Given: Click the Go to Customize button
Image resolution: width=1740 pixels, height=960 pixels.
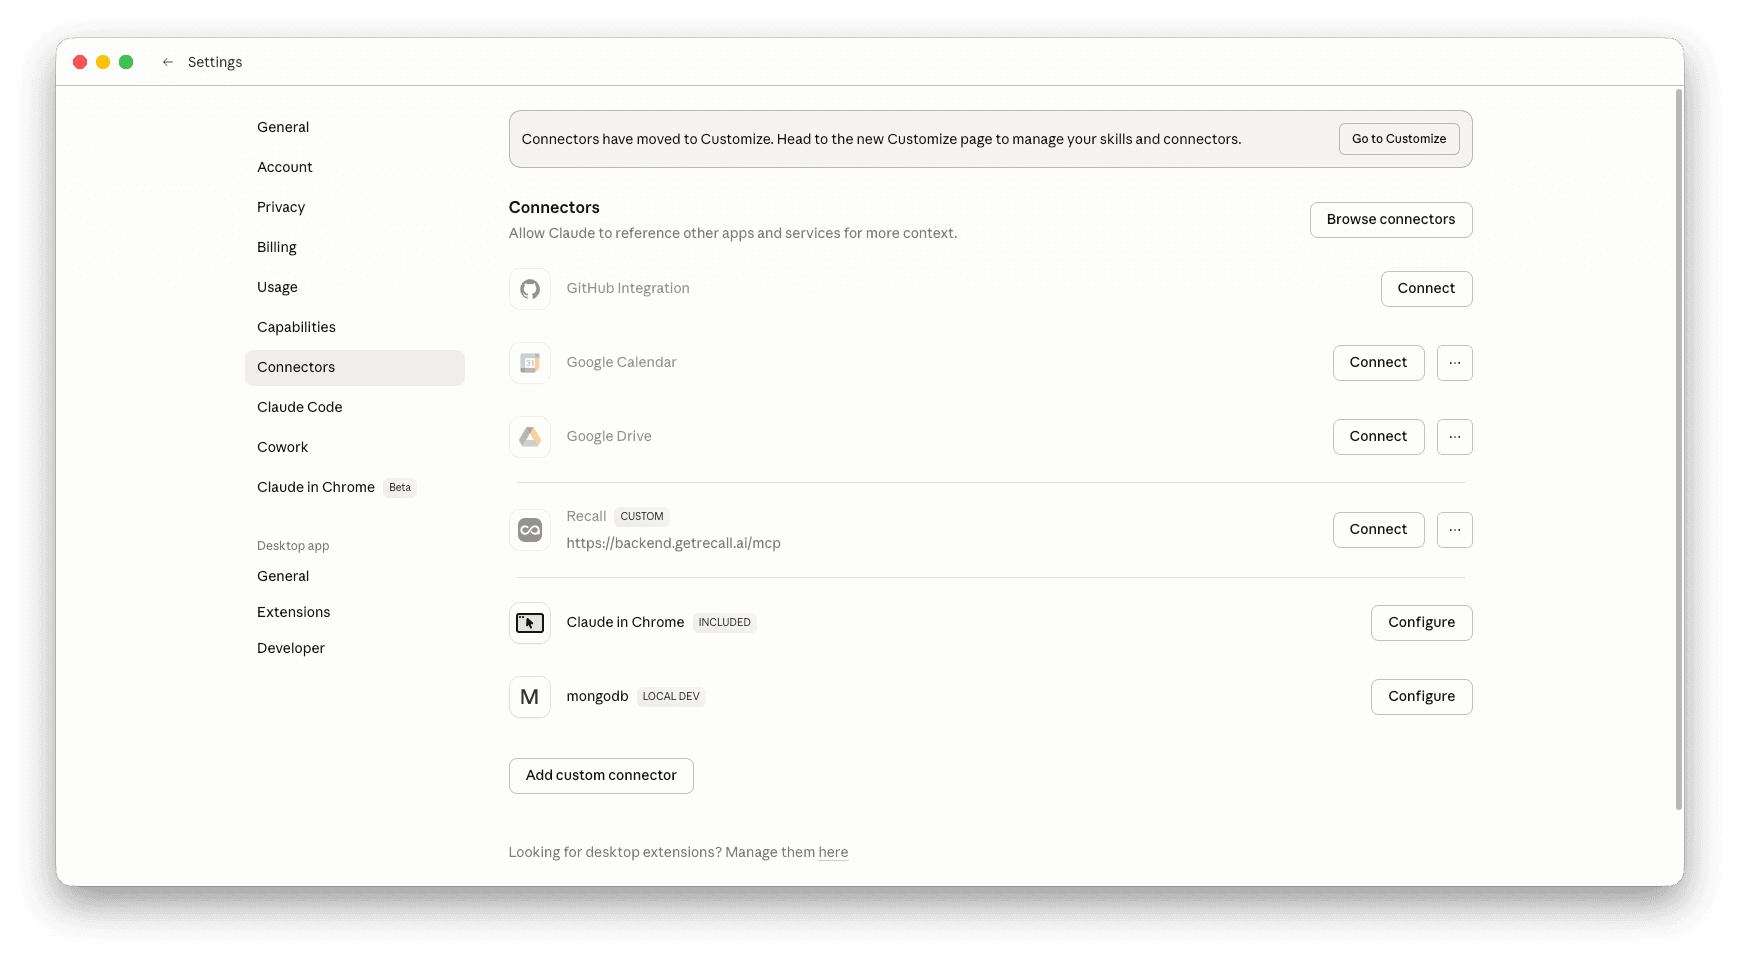Looking at the screenshot, I should tap(1398, 138).
